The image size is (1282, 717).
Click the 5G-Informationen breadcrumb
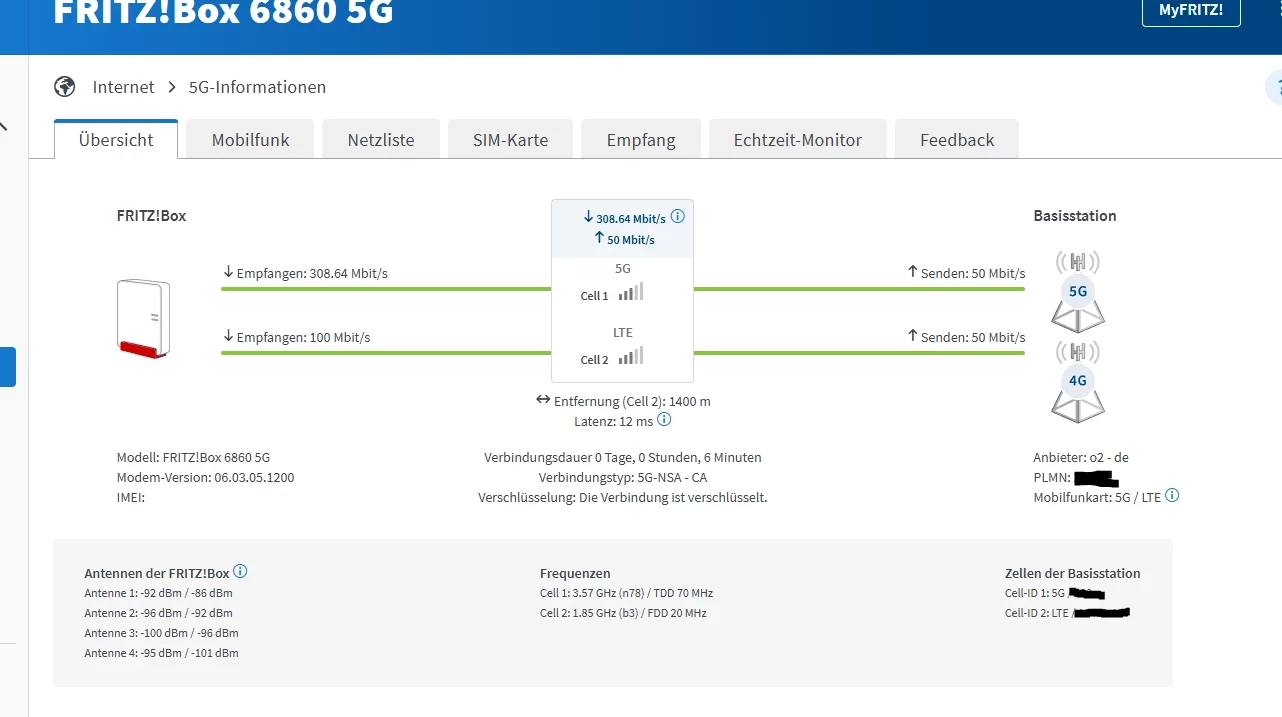click(257, 87)
